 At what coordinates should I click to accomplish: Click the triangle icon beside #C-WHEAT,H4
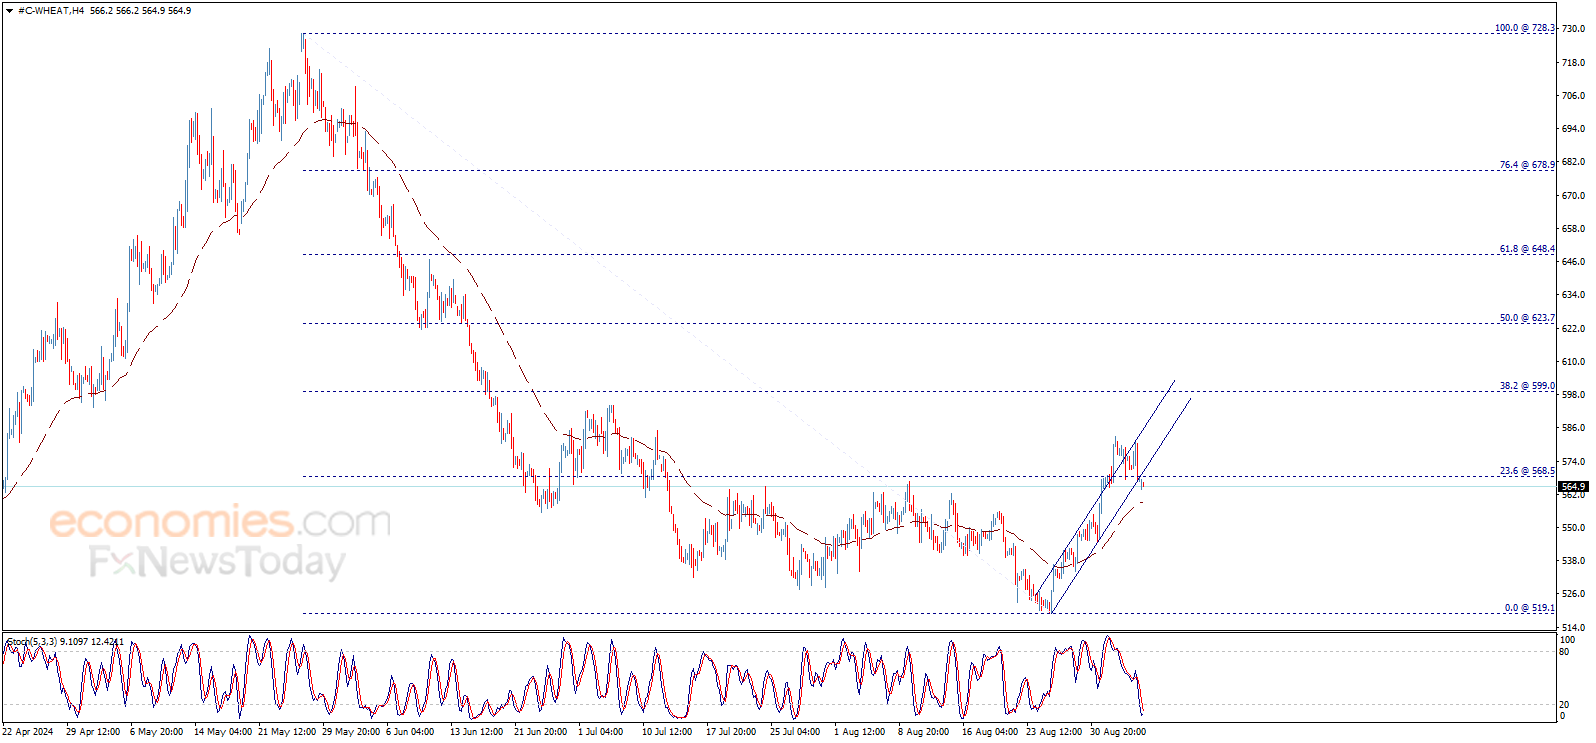tap(9, 11)
